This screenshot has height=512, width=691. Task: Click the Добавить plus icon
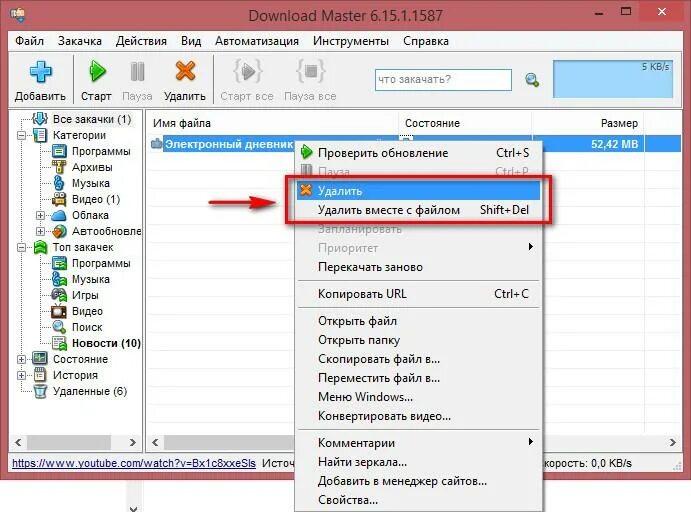[41, 72]
